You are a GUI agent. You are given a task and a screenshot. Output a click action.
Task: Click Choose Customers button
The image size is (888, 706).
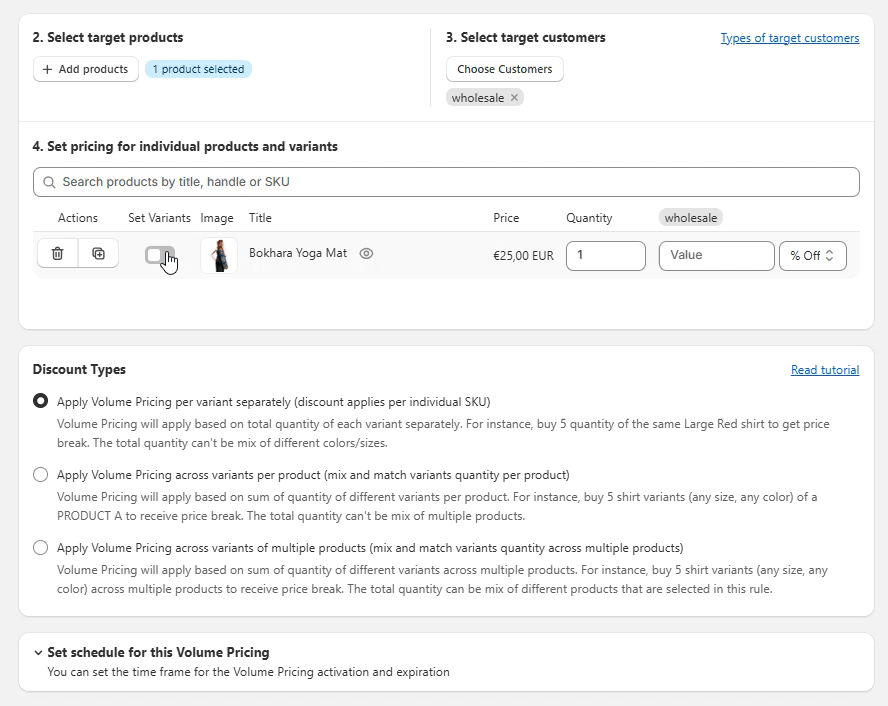[x=505, y=69]
